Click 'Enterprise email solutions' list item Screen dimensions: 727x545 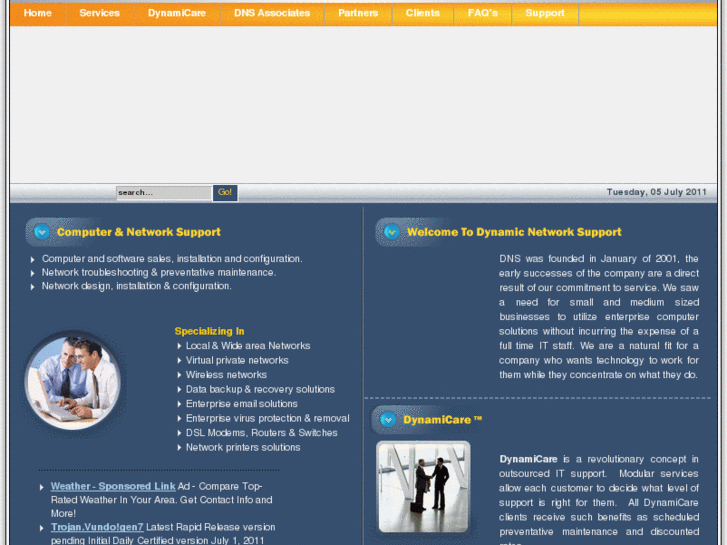coord(242,404)
